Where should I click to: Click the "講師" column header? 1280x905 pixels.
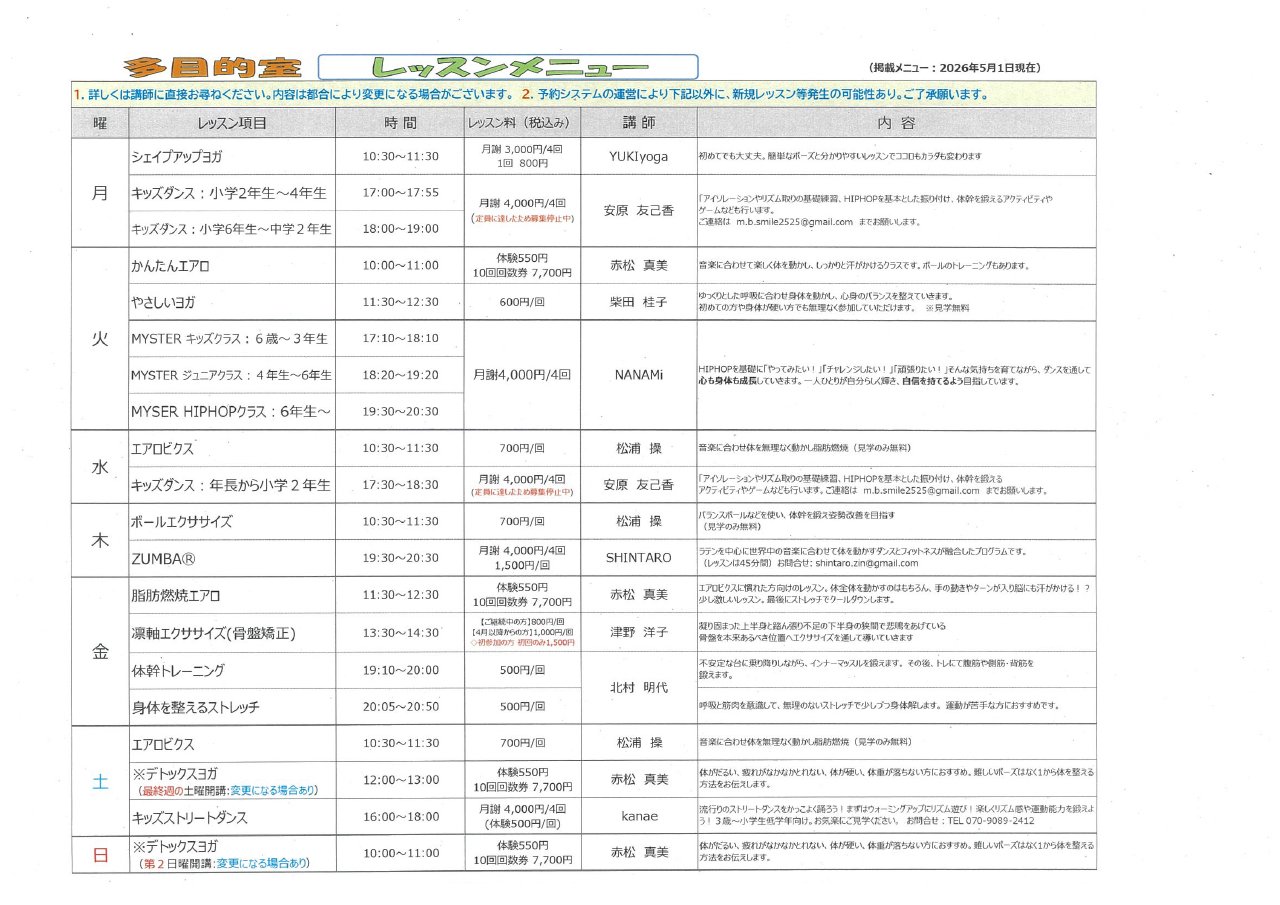[639, 123]
